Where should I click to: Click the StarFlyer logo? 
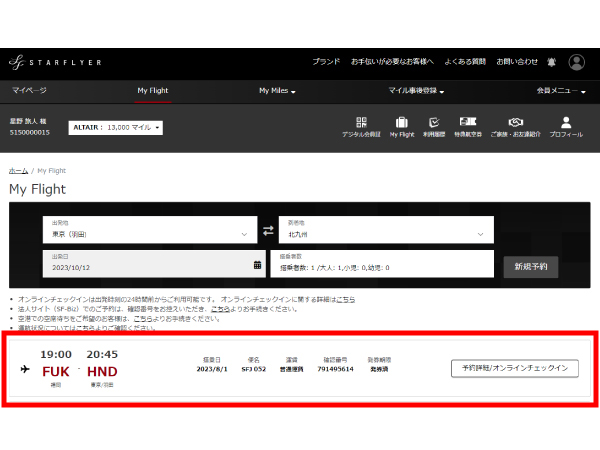tap(54, 62)
